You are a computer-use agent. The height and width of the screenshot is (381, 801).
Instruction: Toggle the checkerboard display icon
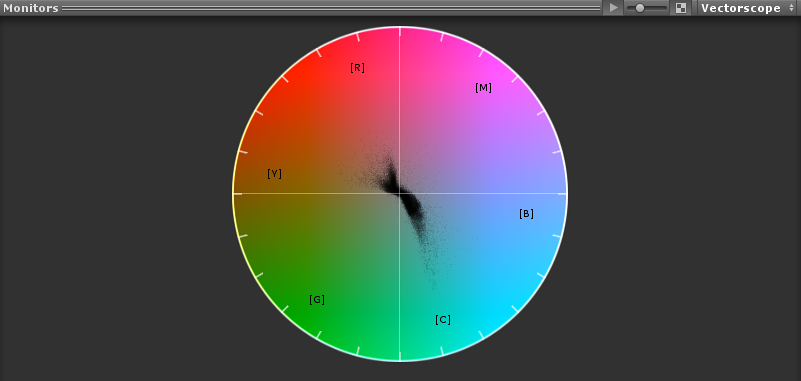coord(681,8)
